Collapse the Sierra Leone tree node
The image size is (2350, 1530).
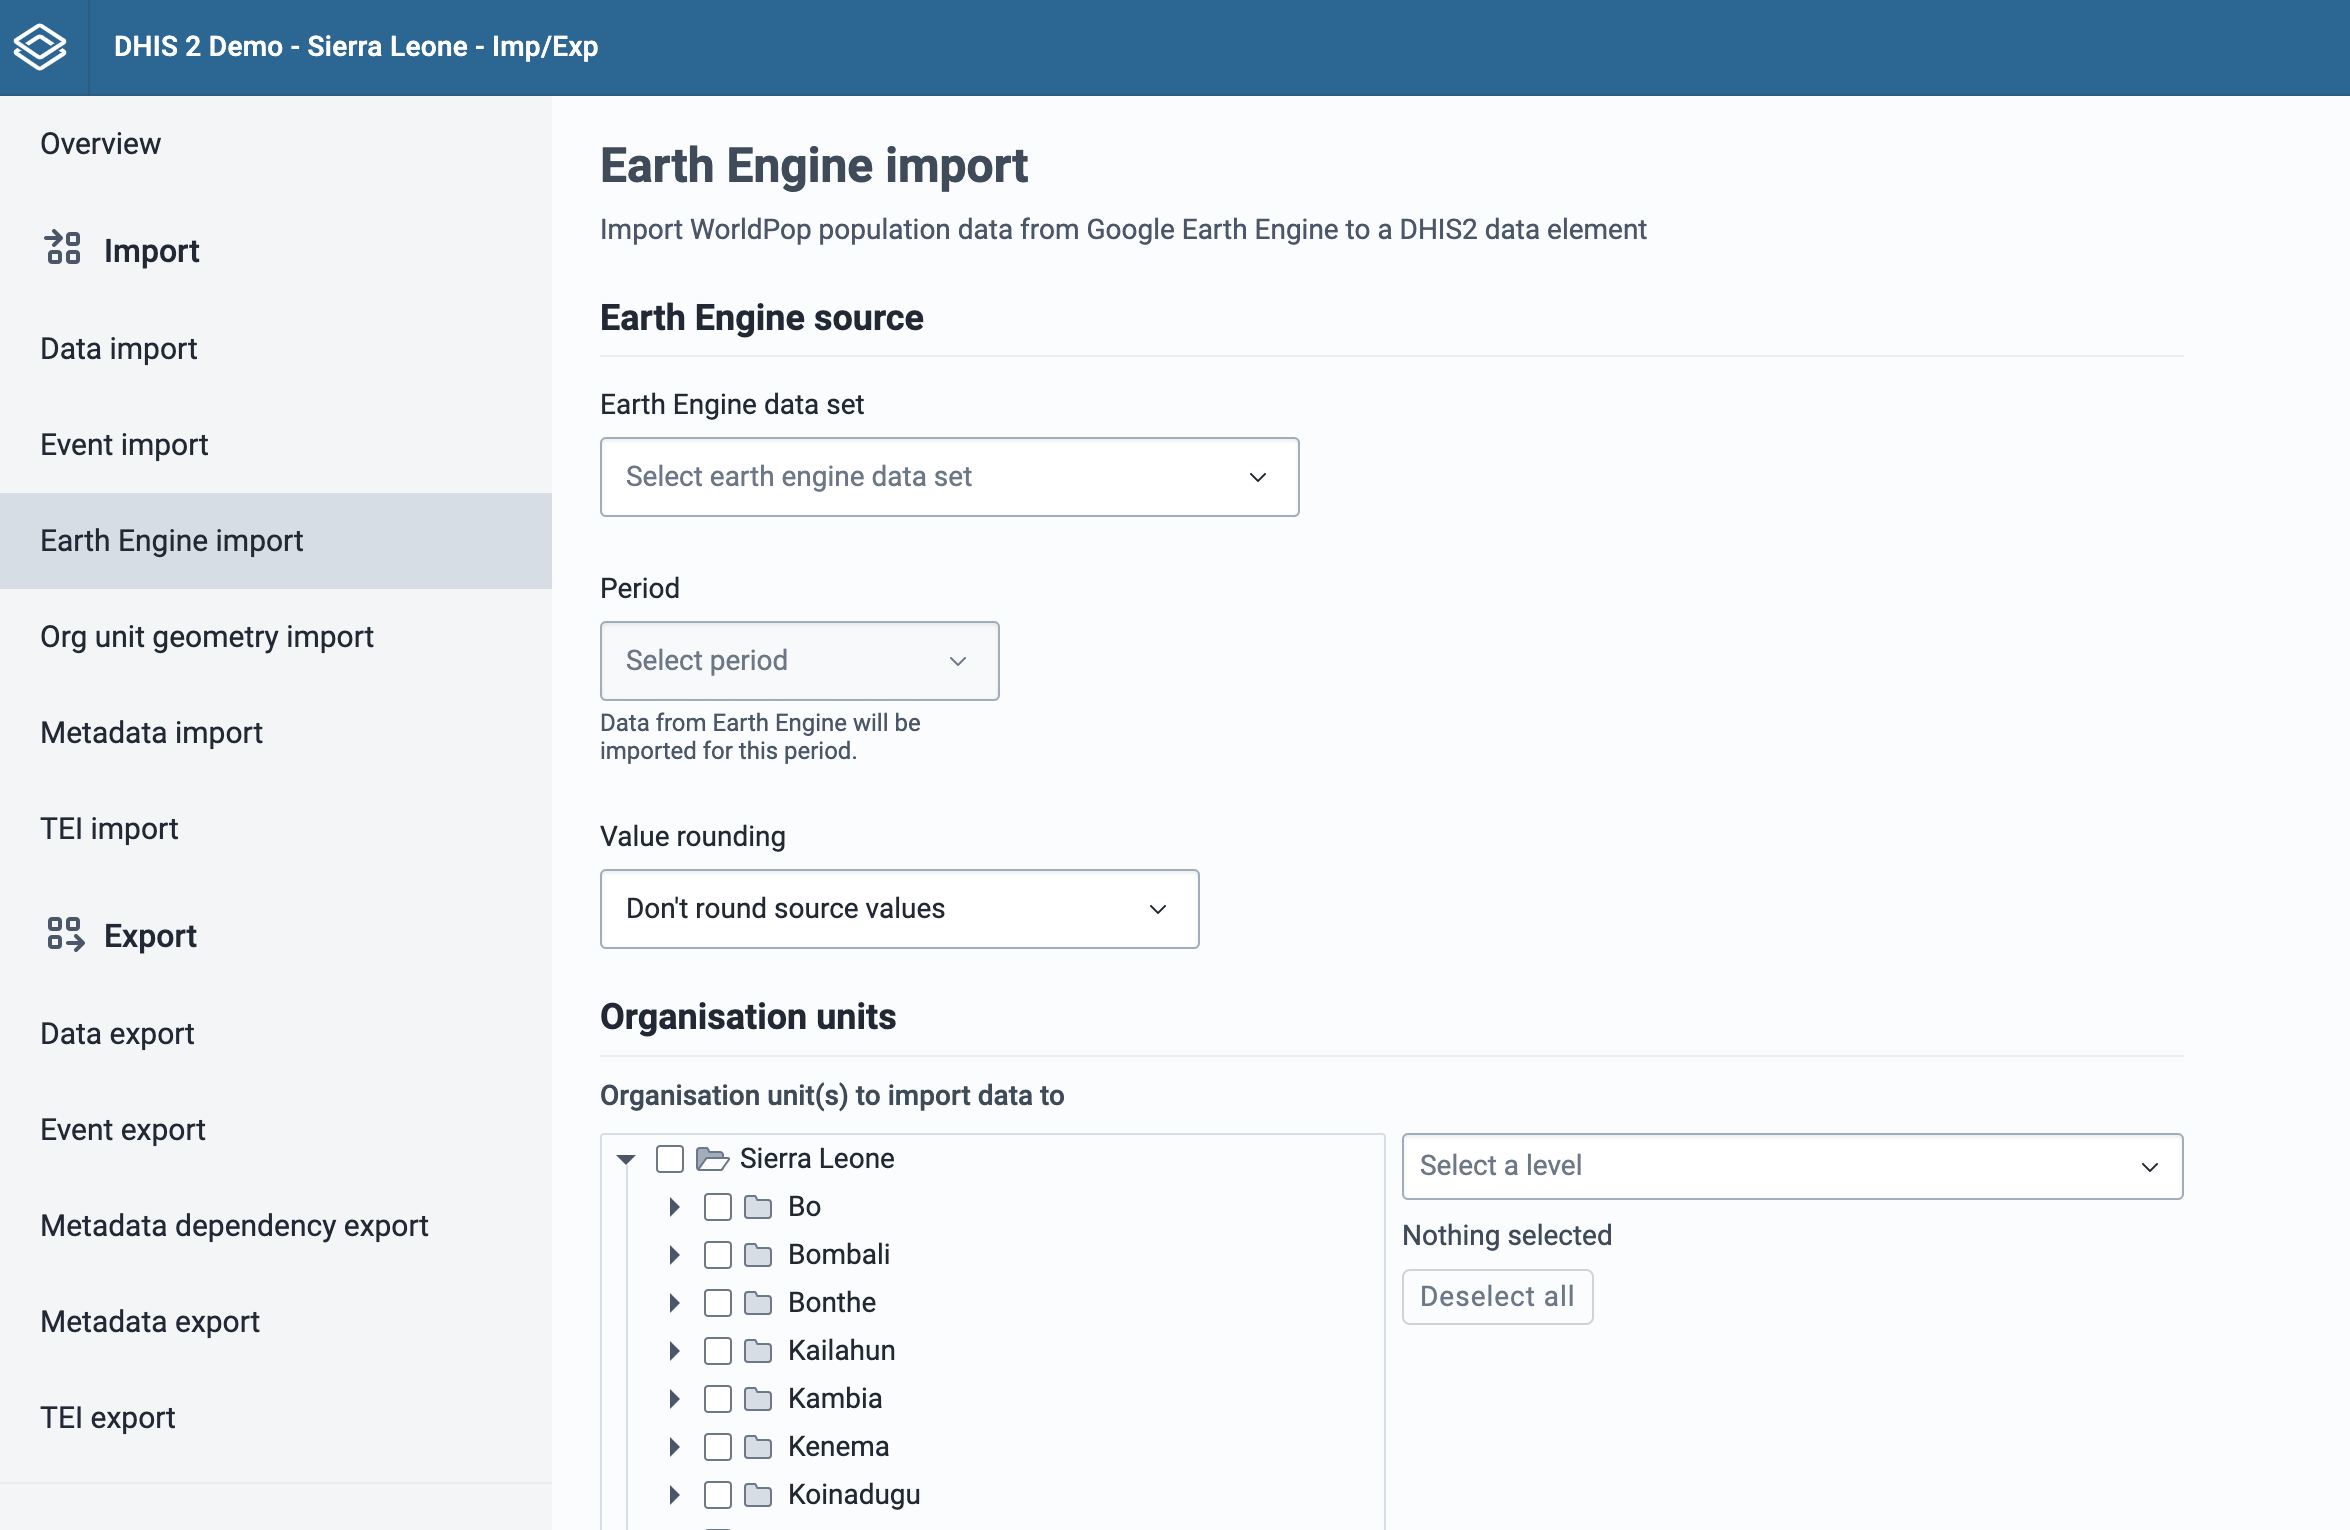coord(626,1159)
